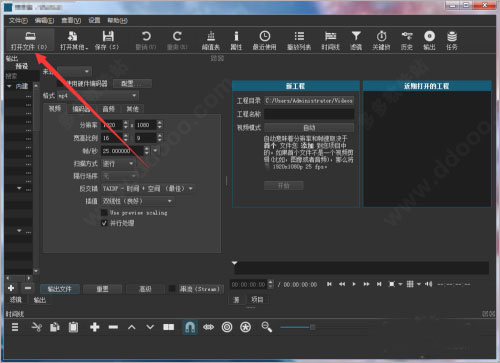
Task: Click Open Other (打开其他) in the toolbar
Action: point(74,40)
